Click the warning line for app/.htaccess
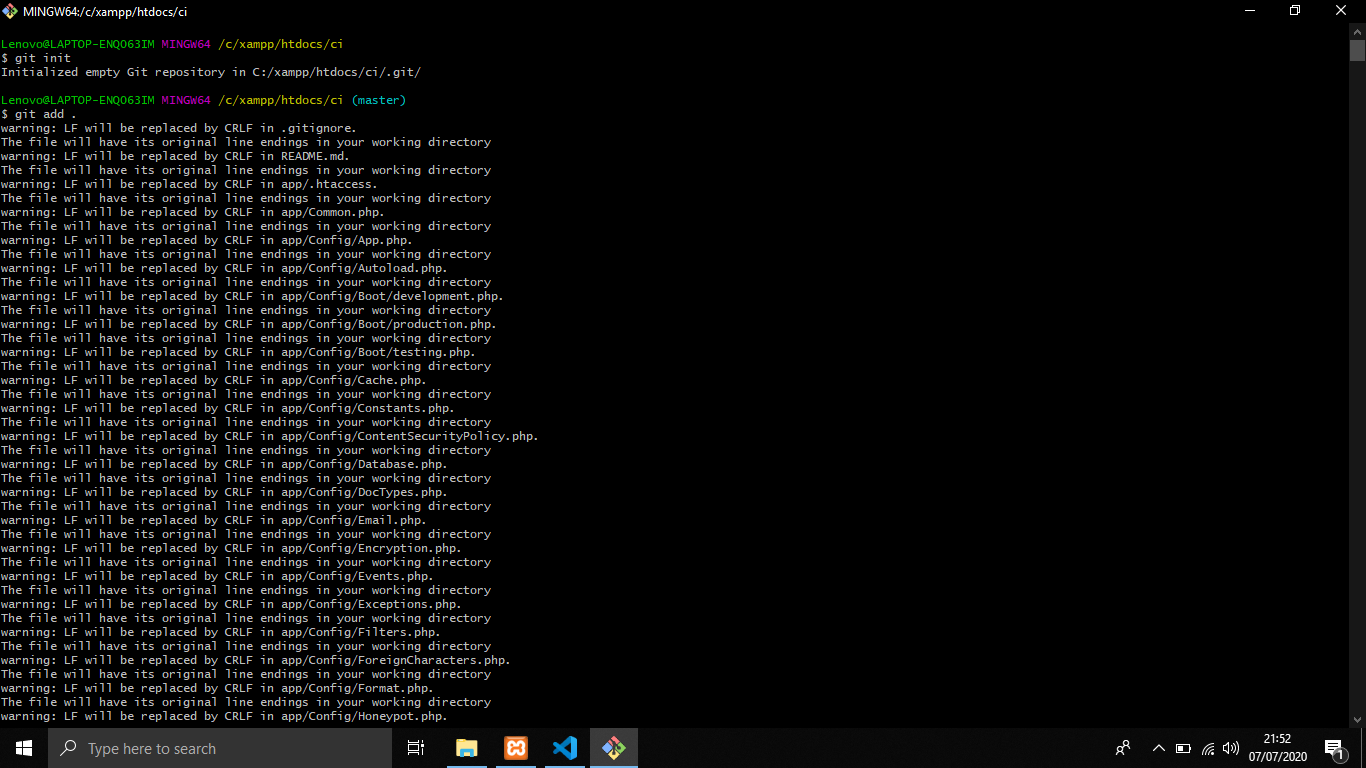 click(x=189, y=184)
